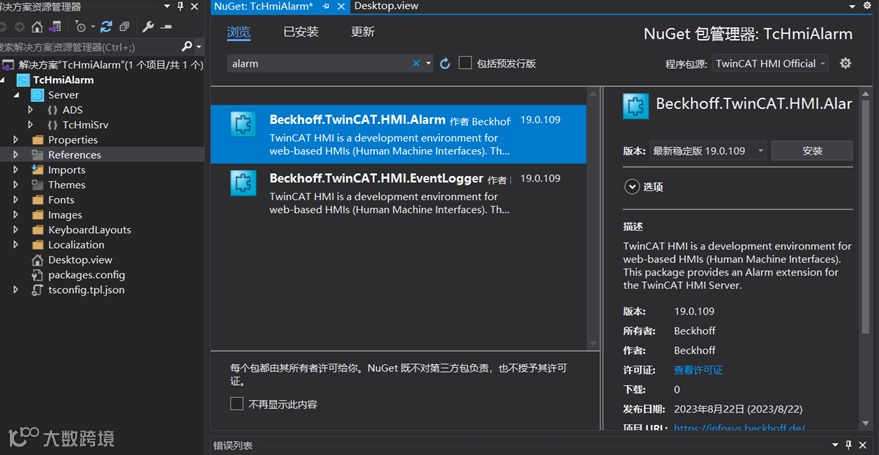Image resolution: width=879 pixels, height=455 pixels.
Task: Click the 安装 button
Action: tap(812, 151)
